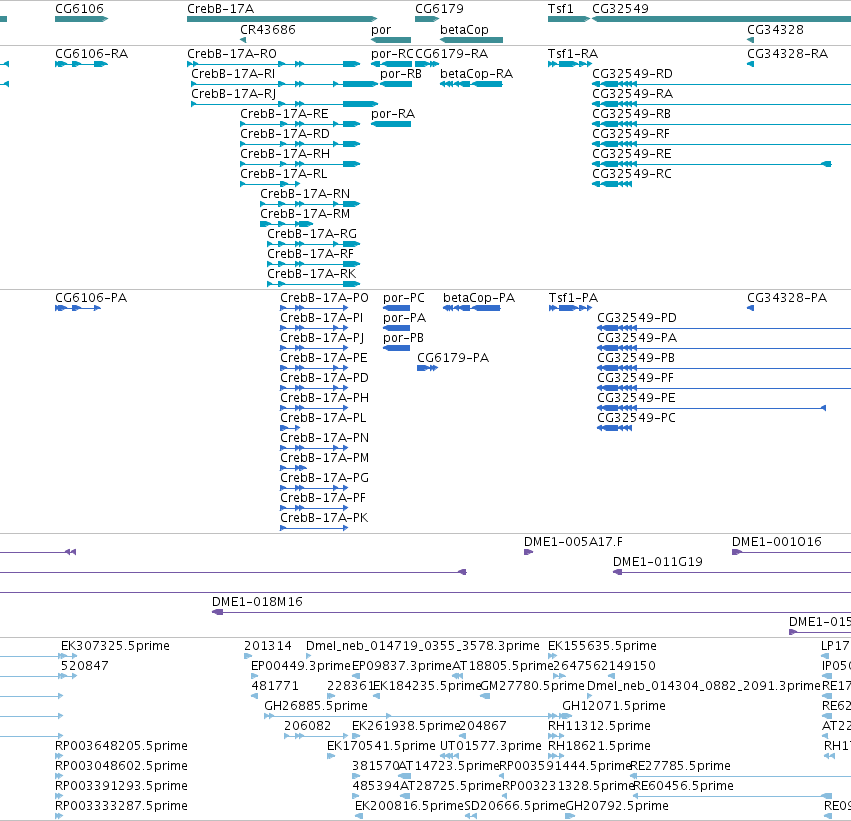Click the Tsf1 gene arrow
This screenshot has width=851, height=821.
point(569,19)
